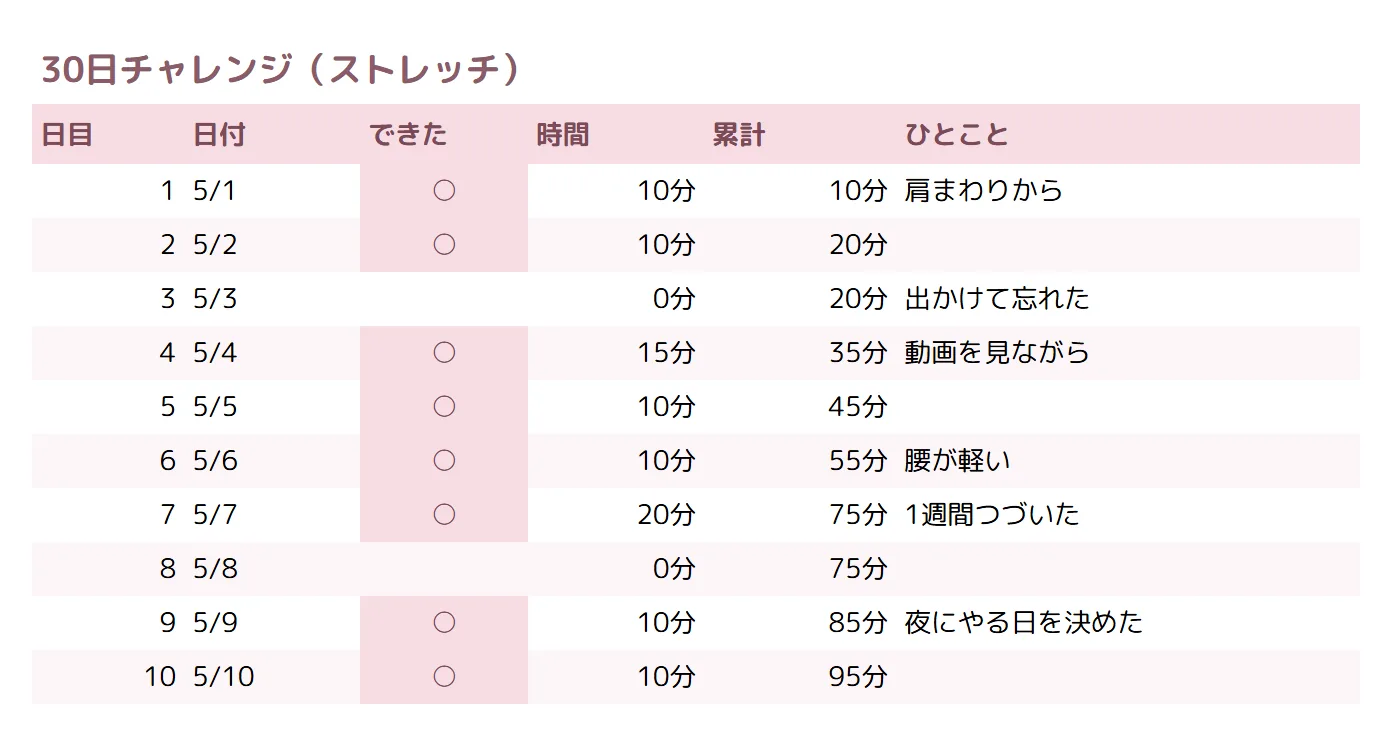
Task: Click the 日目 column header
Action: click(67, 134)
